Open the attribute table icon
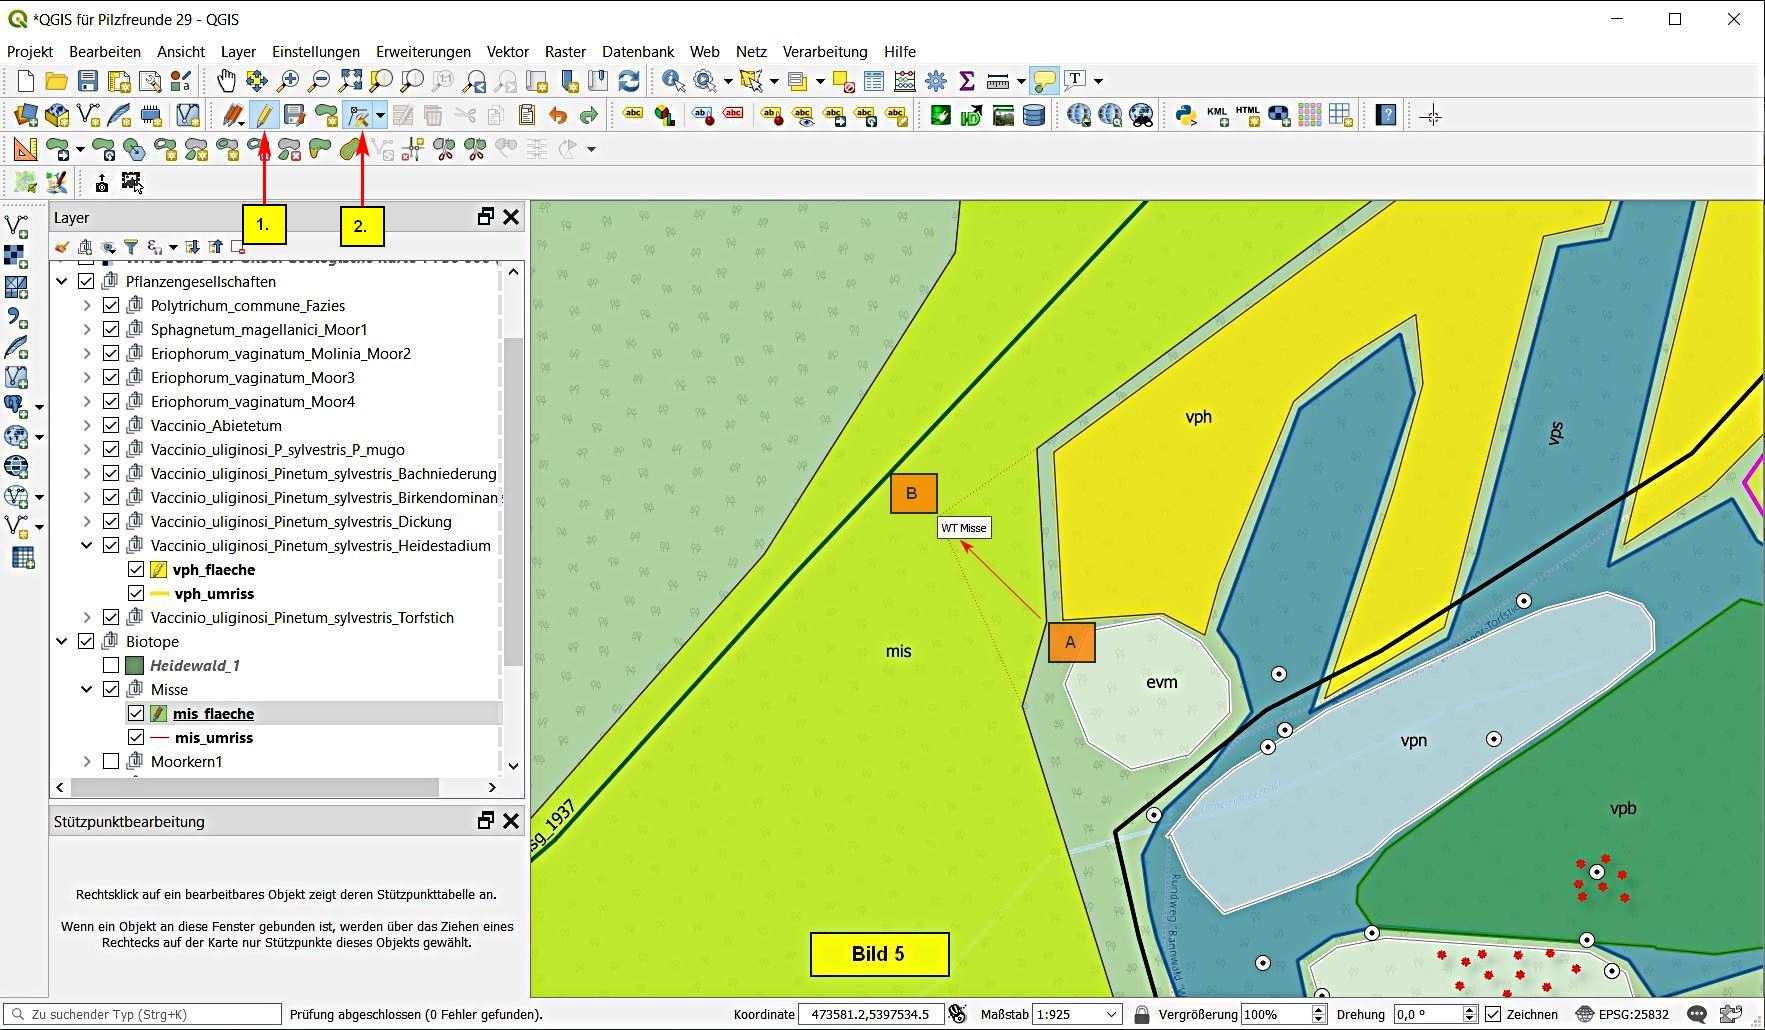Viewport: 1765px width, 1030px height. point(873,81)
